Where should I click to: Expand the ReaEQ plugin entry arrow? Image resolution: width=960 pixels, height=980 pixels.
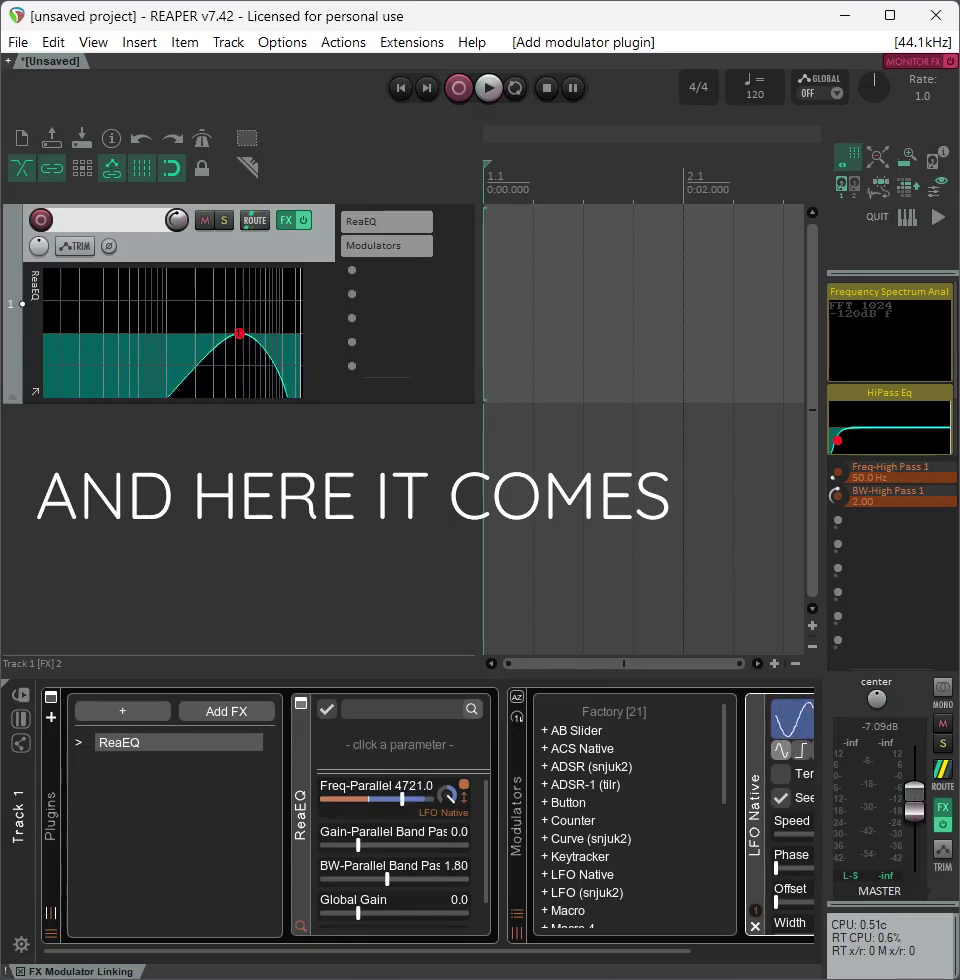79,743
